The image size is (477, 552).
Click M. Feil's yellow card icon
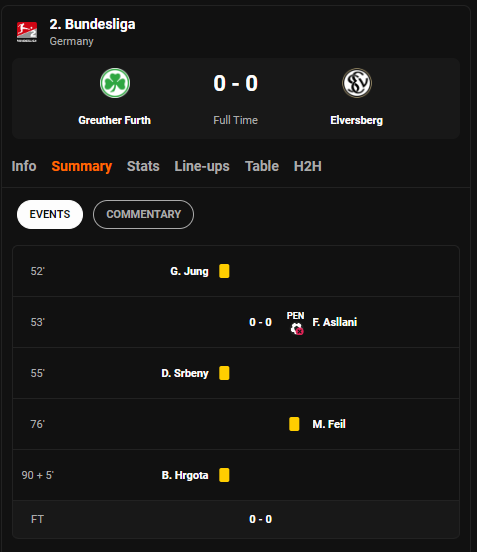pos(294,424)
